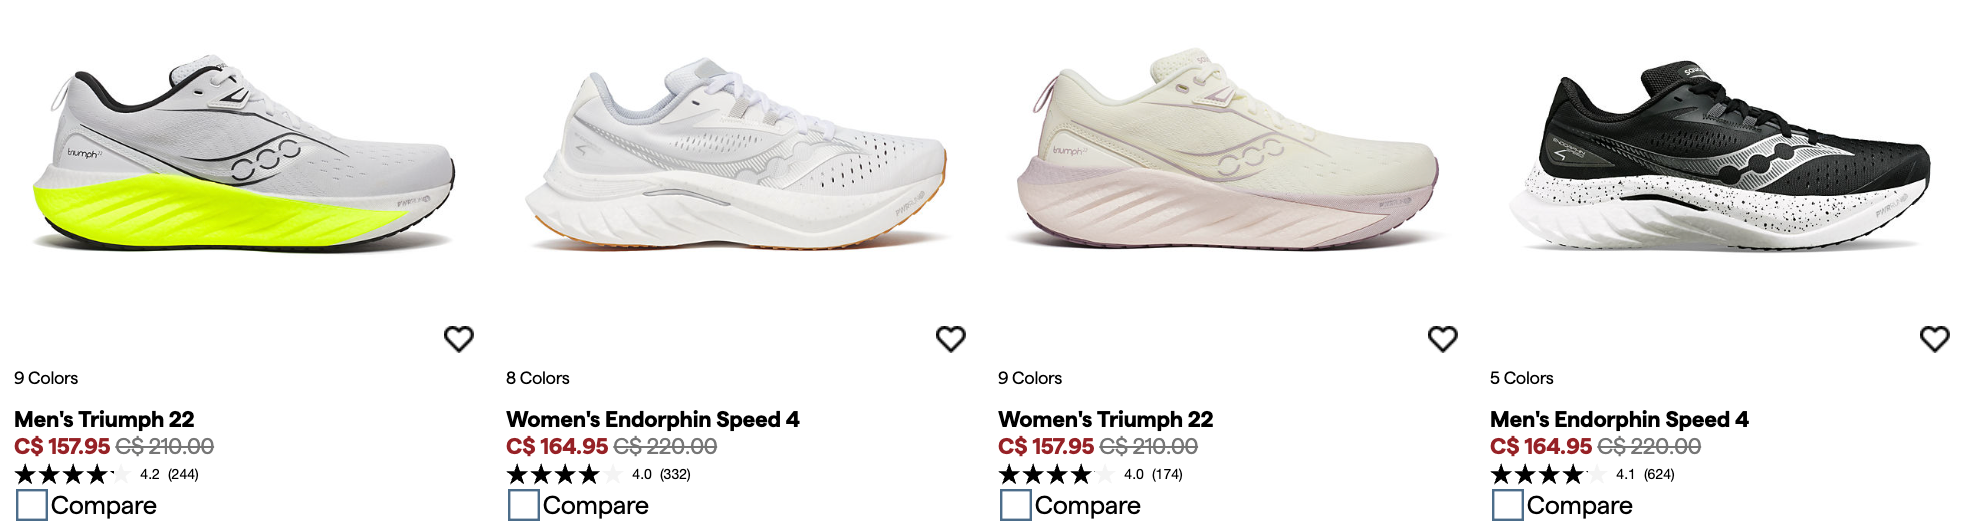Viewport: 1977px width, 528px height.
Task: Go to Women's Triumph 22 product page
Action: [x=1105, y=419]
